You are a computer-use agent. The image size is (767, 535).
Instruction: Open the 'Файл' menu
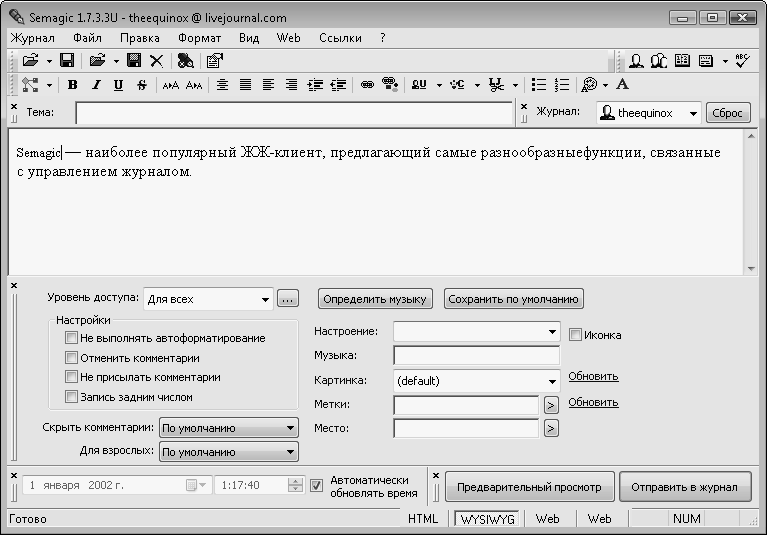88,38
